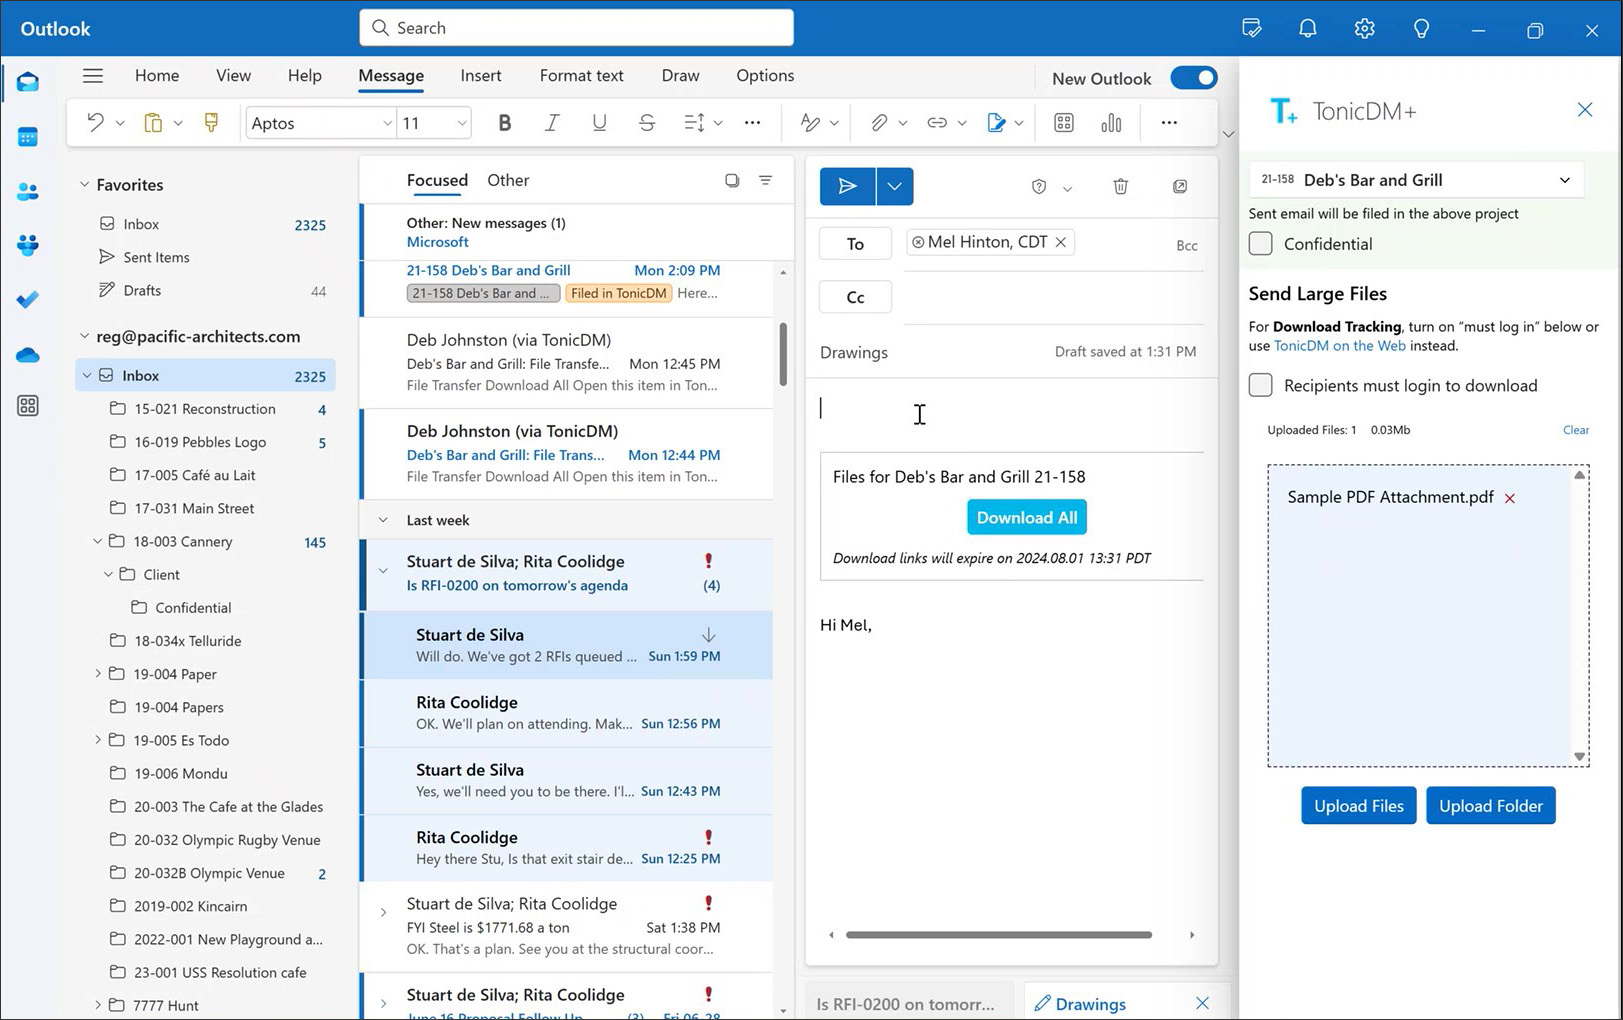Collapse the reg@pacific-architects.com account
The height and width of the screenshot is (1020, 1623).
84,337
